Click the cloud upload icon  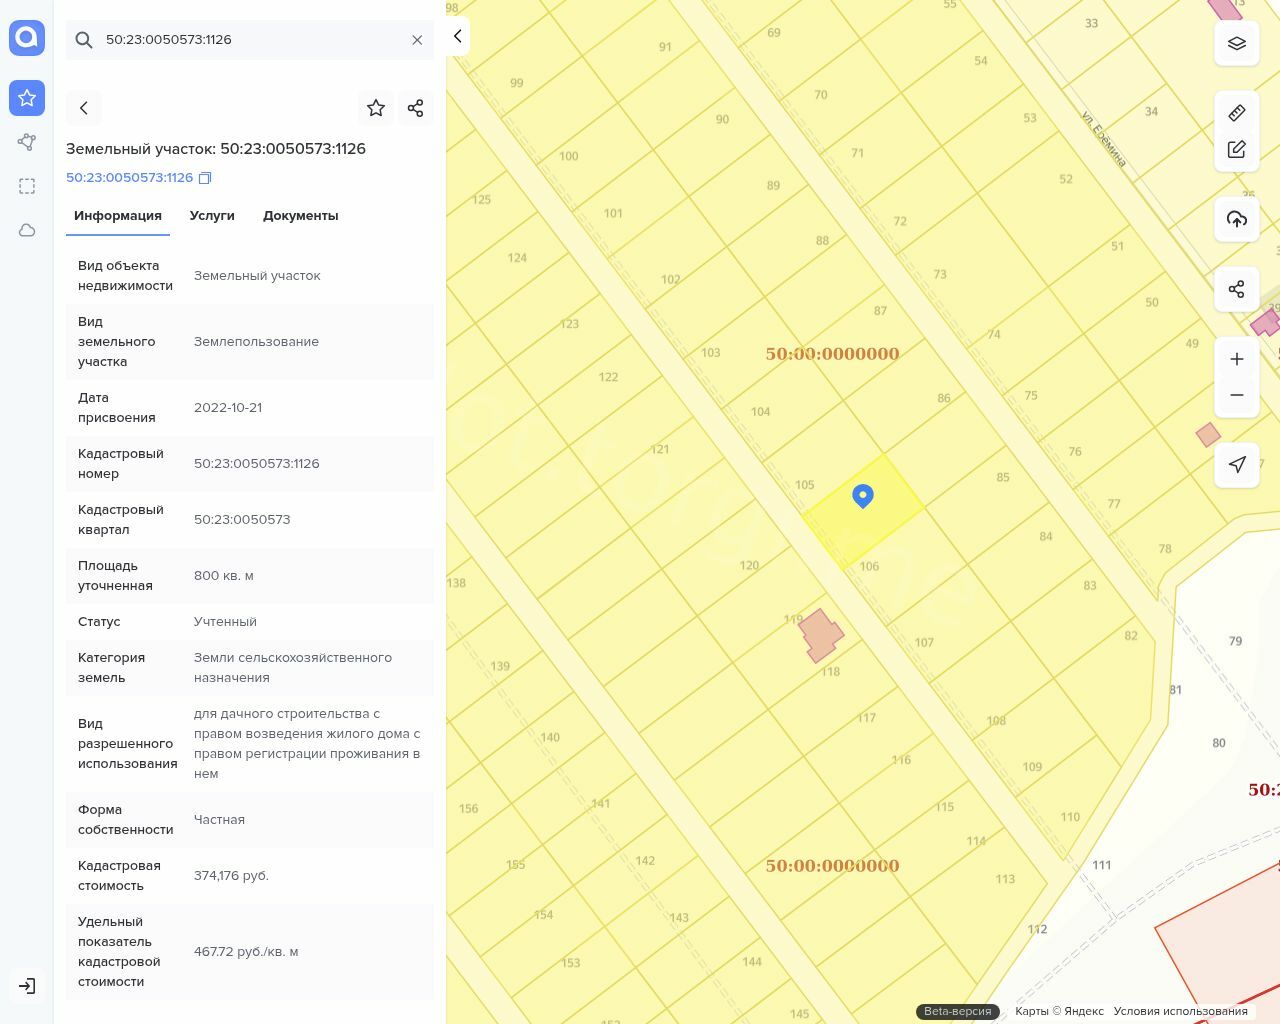pyautogui.click(x=1237, y=219)
